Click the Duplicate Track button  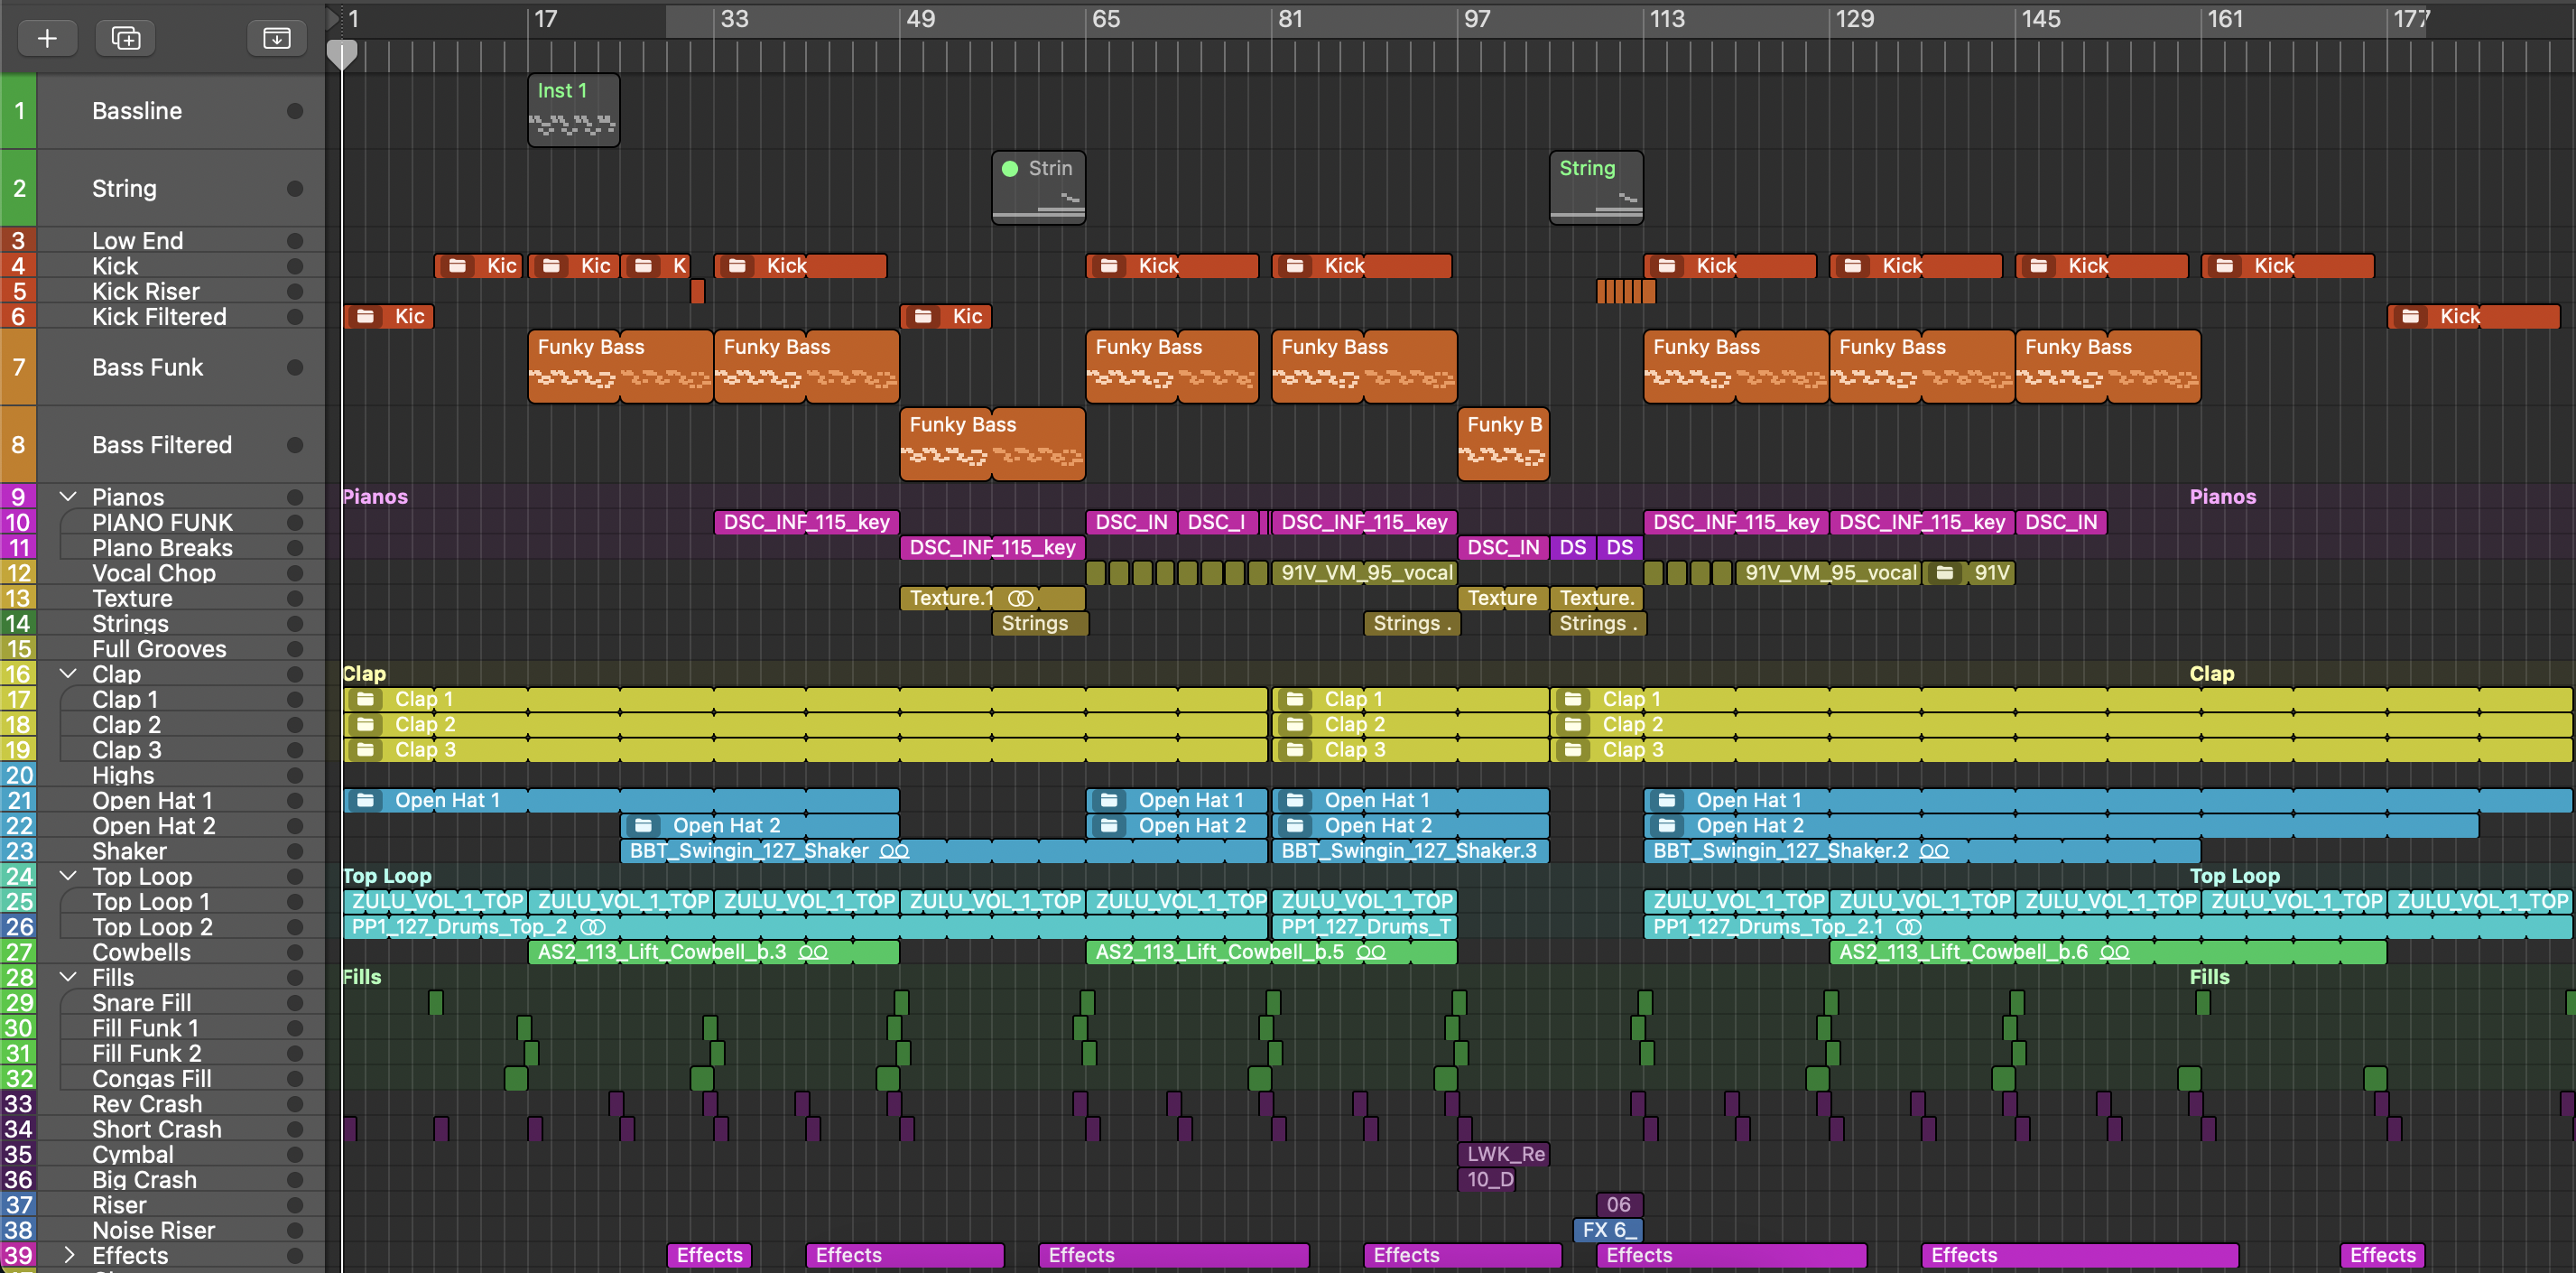125,38
